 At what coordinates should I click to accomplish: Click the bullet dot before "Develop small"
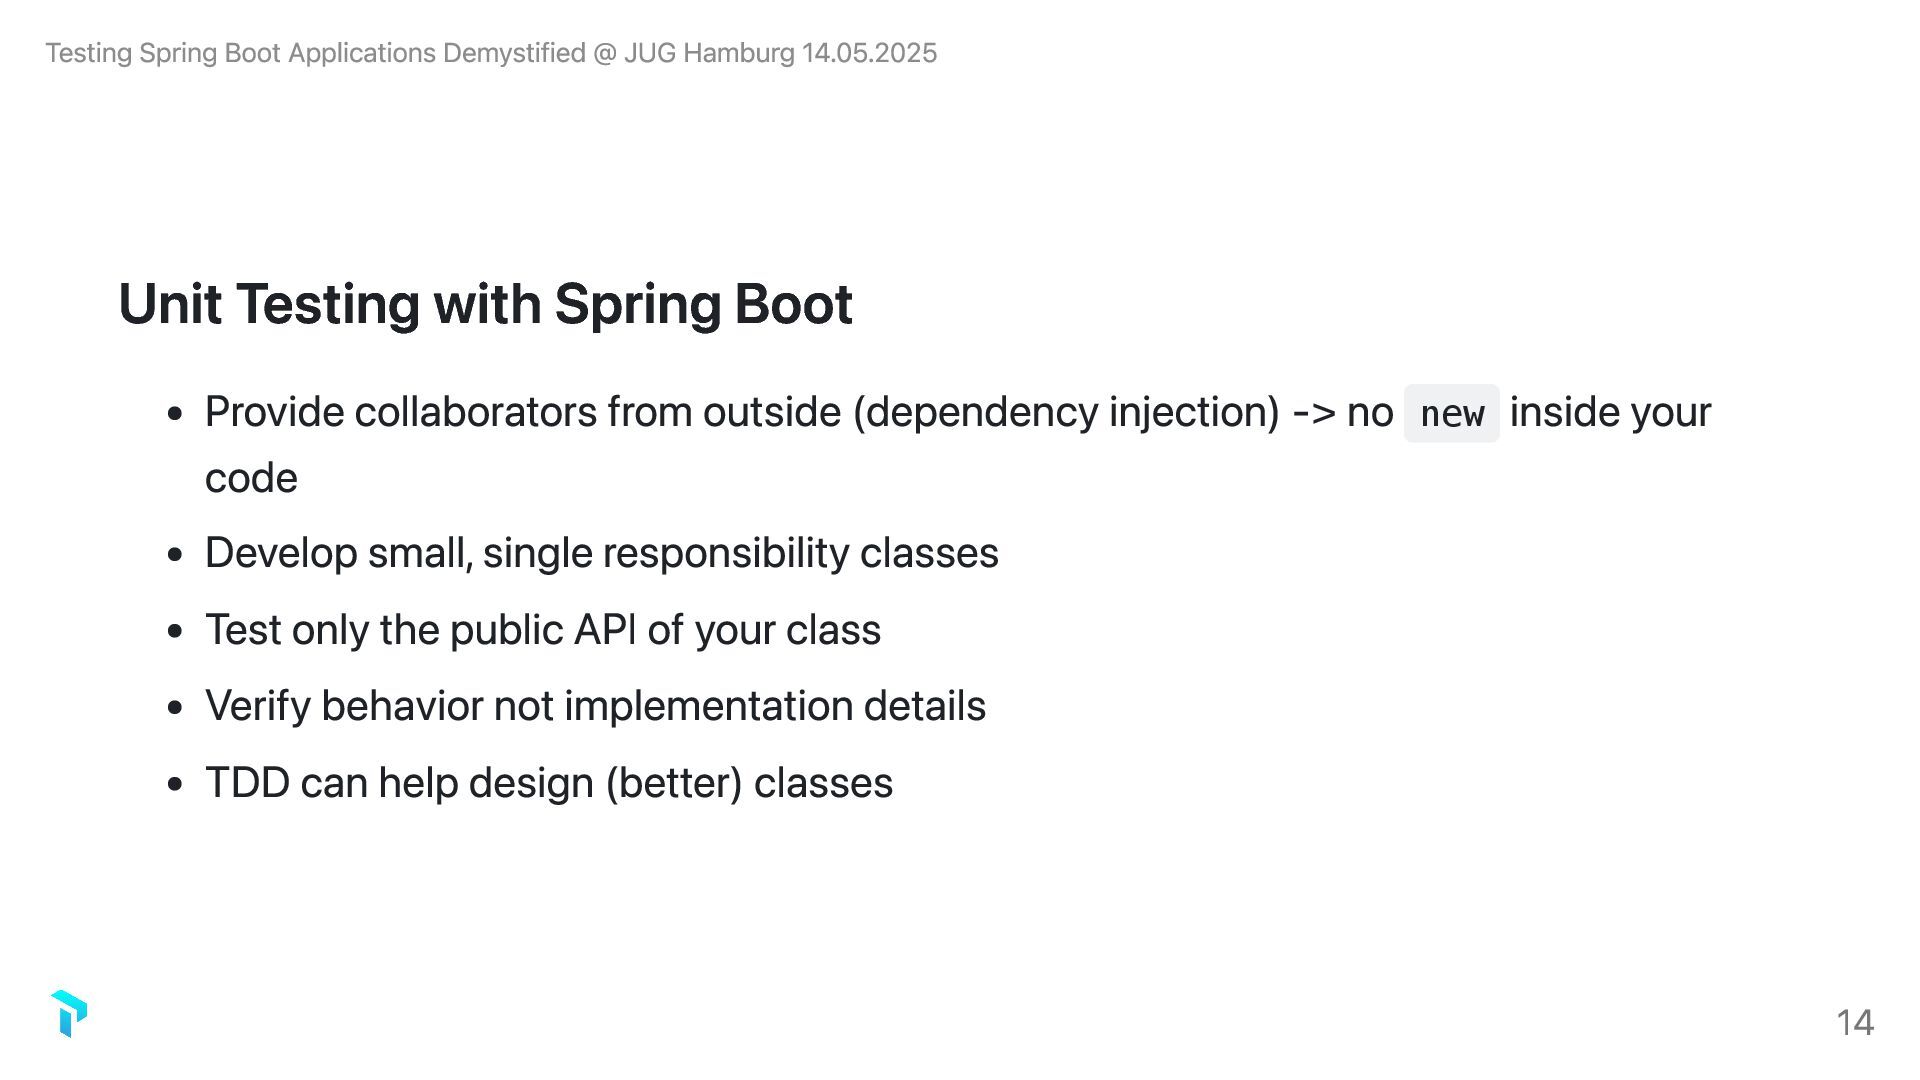tap(176, 554)
